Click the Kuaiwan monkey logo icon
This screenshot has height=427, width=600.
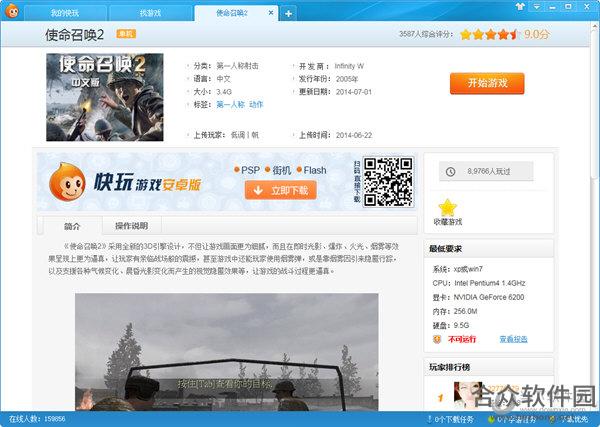point(12,11)
